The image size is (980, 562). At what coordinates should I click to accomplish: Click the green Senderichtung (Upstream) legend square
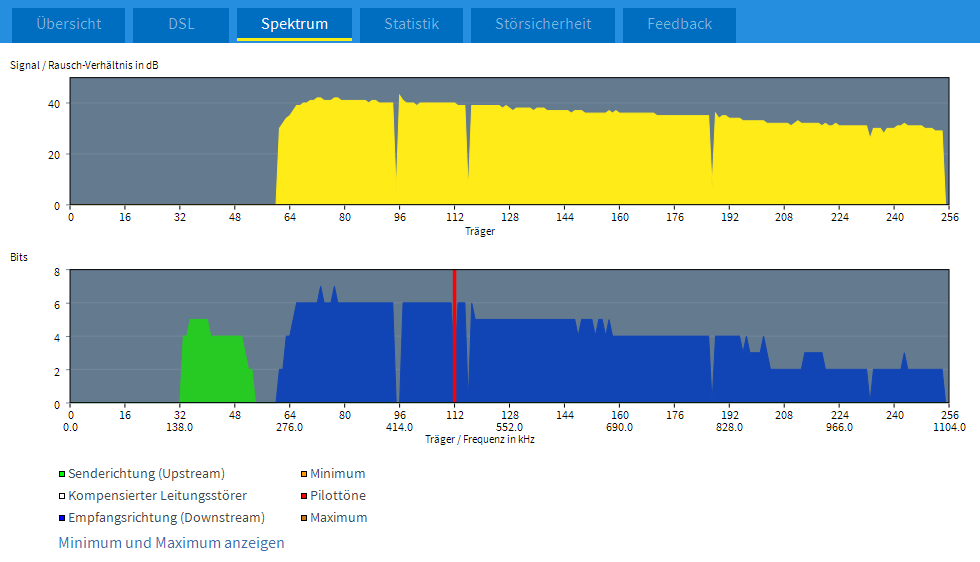click(62, 474)
